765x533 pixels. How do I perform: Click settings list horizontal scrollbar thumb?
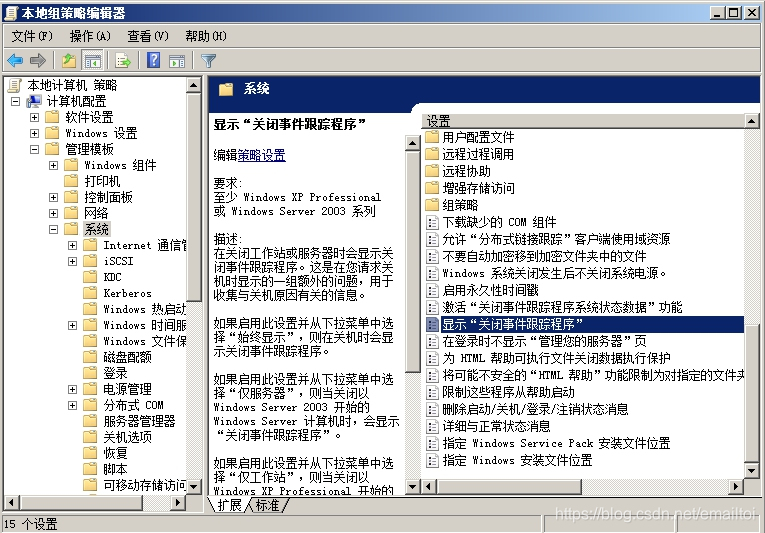point(509,486)
